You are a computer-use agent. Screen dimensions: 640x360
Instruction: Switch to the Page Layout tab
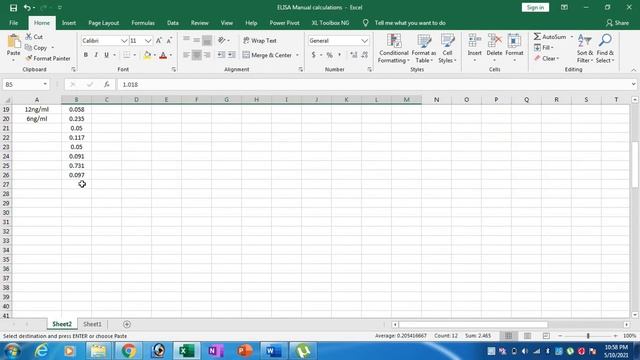click(x=104, y=23)
